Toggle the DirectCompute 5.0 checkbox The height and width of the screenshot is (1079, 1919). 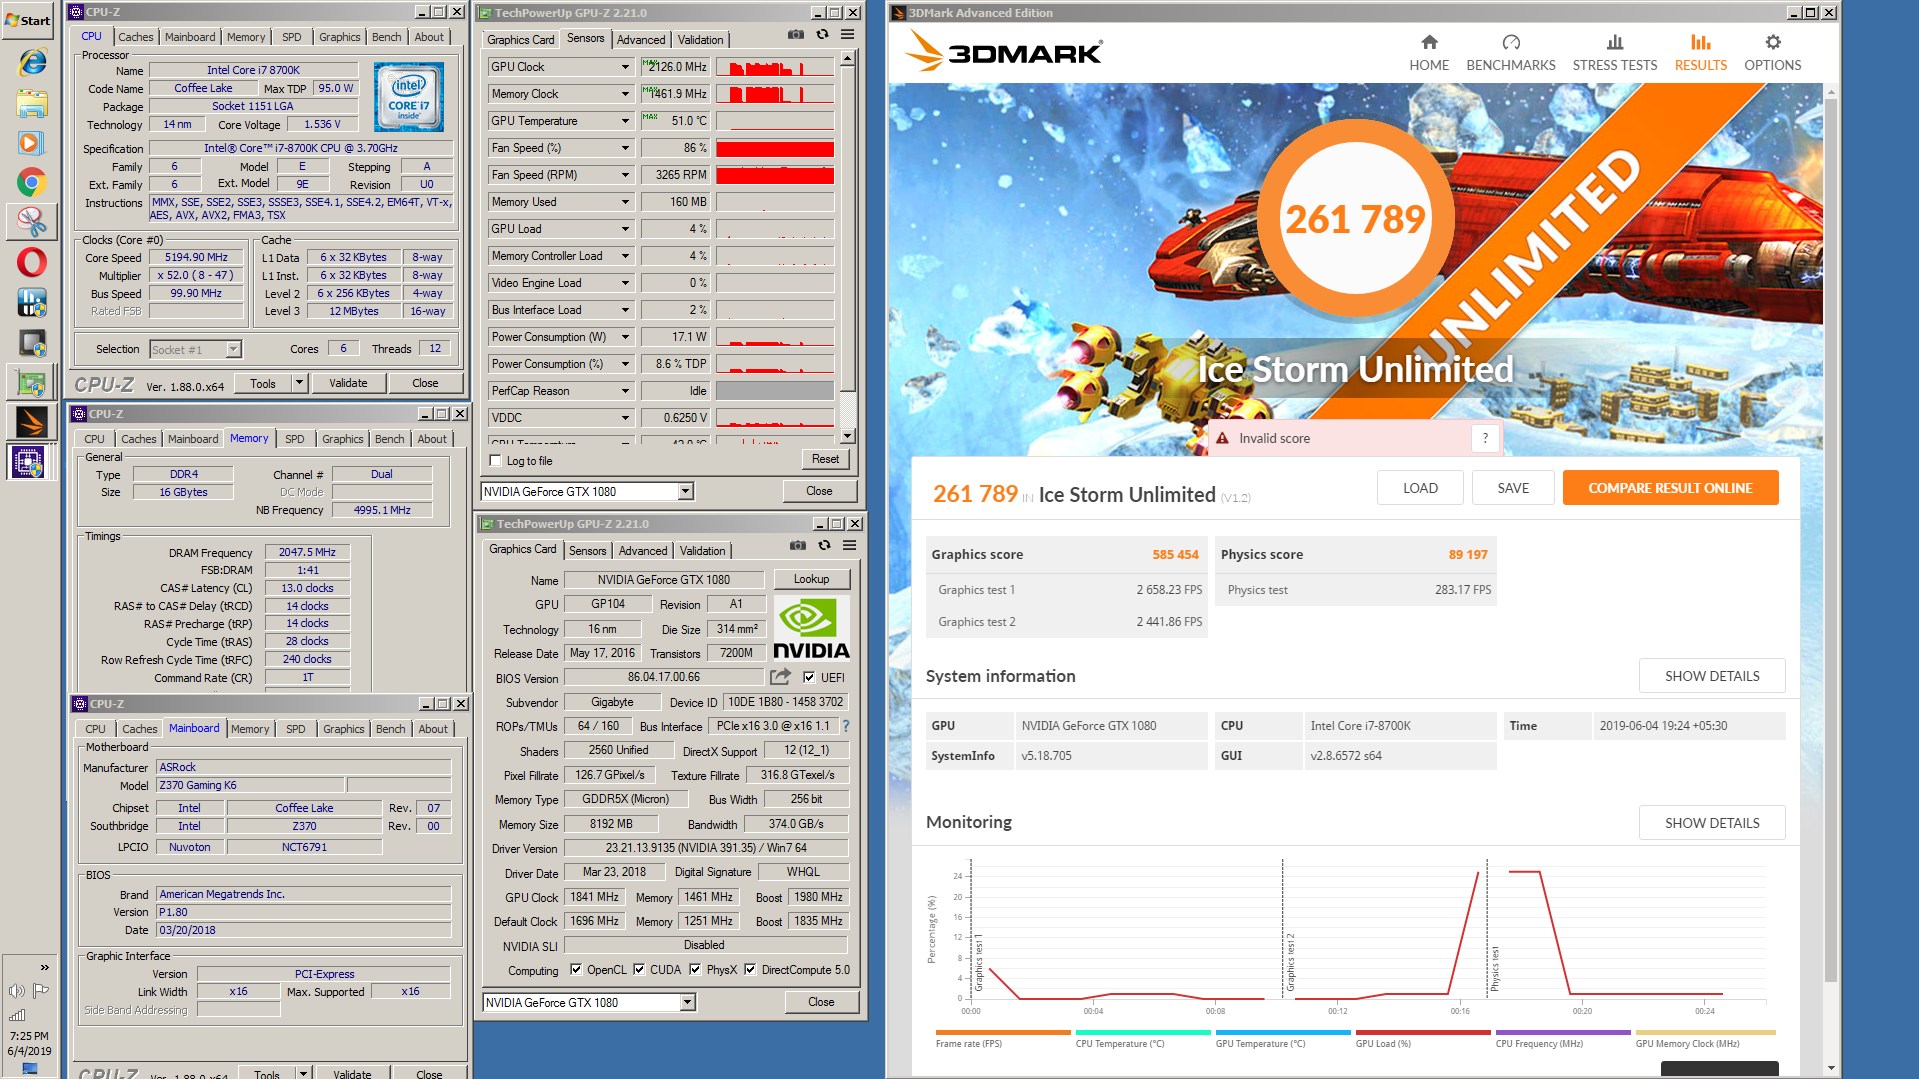(750, 969)
